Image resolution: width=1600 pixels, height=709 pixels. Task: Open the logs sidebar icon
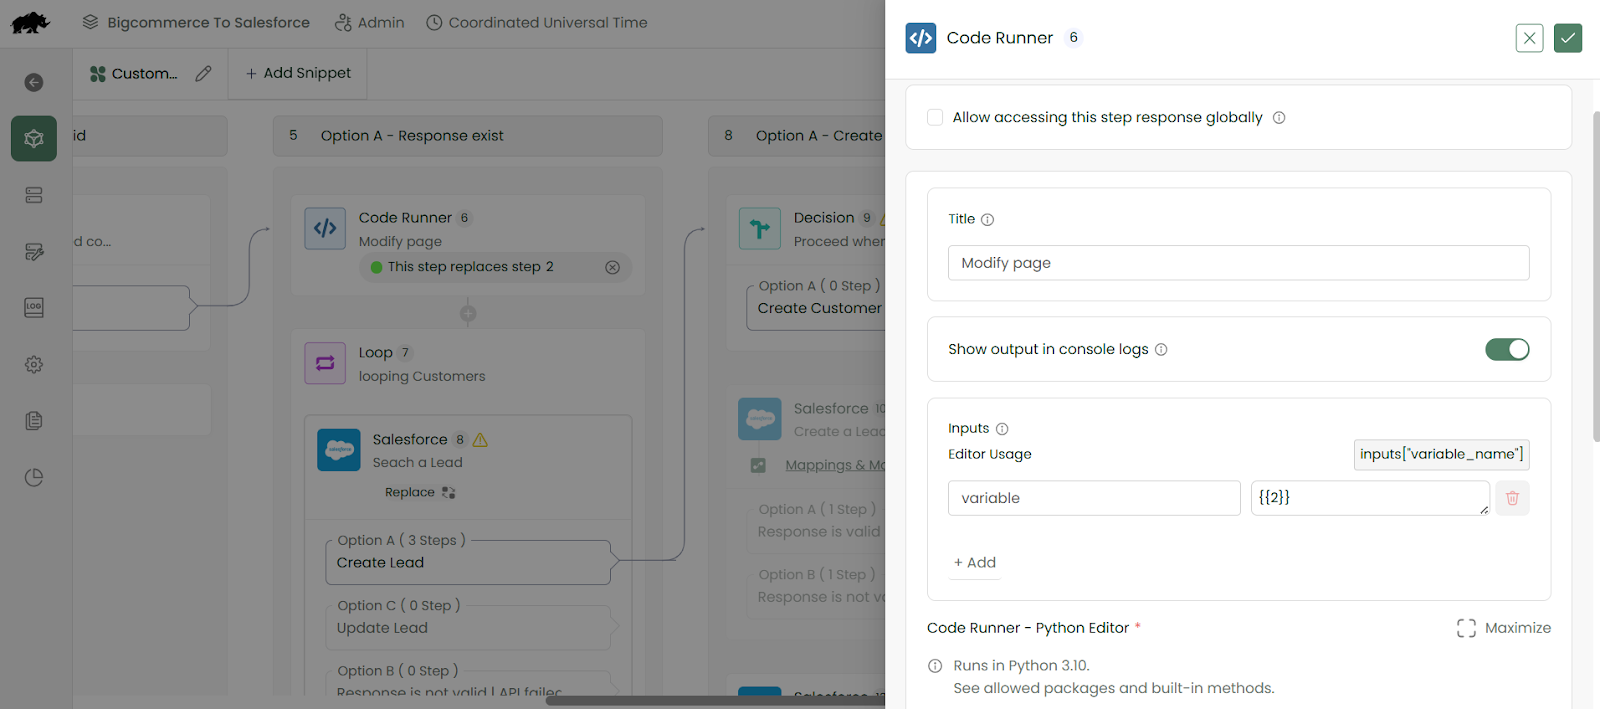tap(34, 308)
